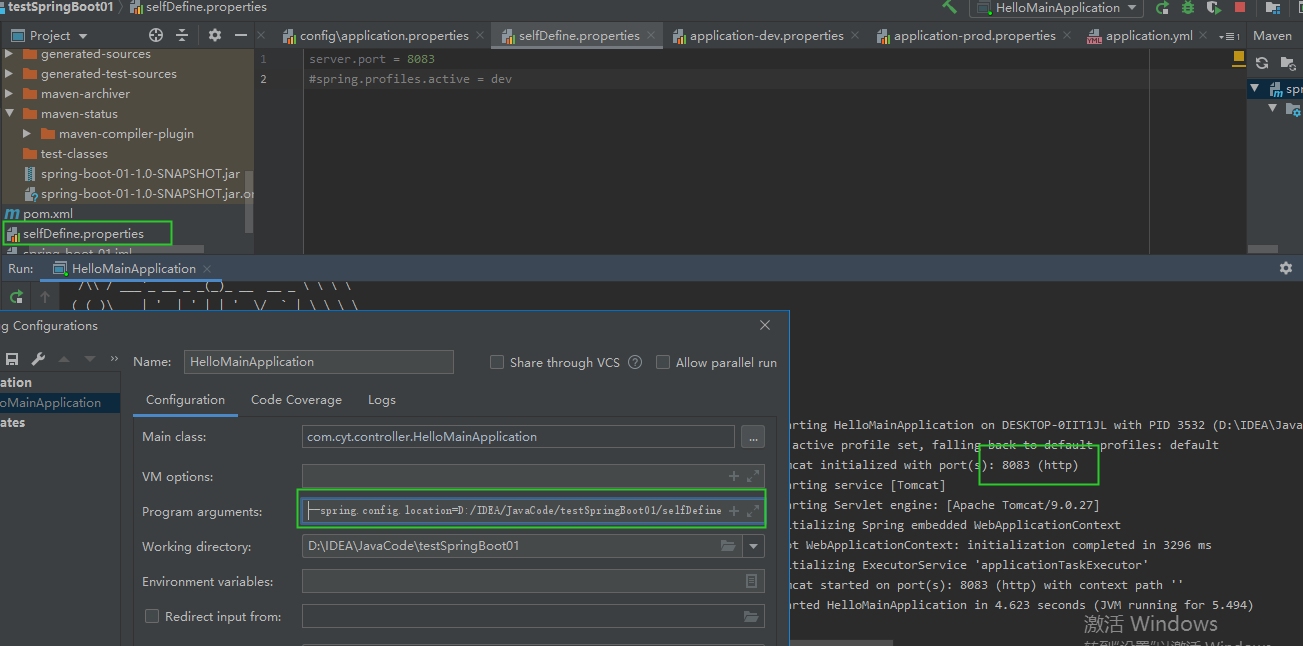Collapse all in Project panel
Image resolution: width=1303 pixels, height=646 pixels.
click(x=182, y=35)
